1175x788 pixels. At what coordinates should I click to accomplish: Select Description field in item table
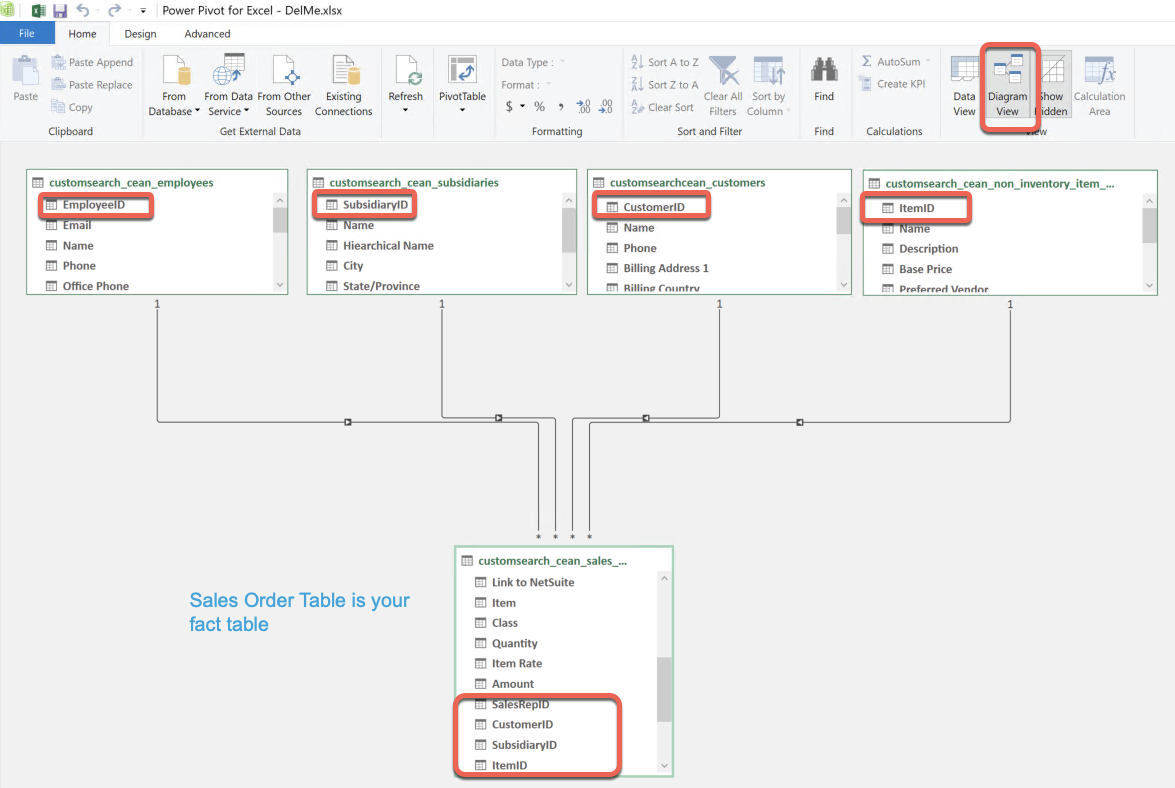click(928, 249)
